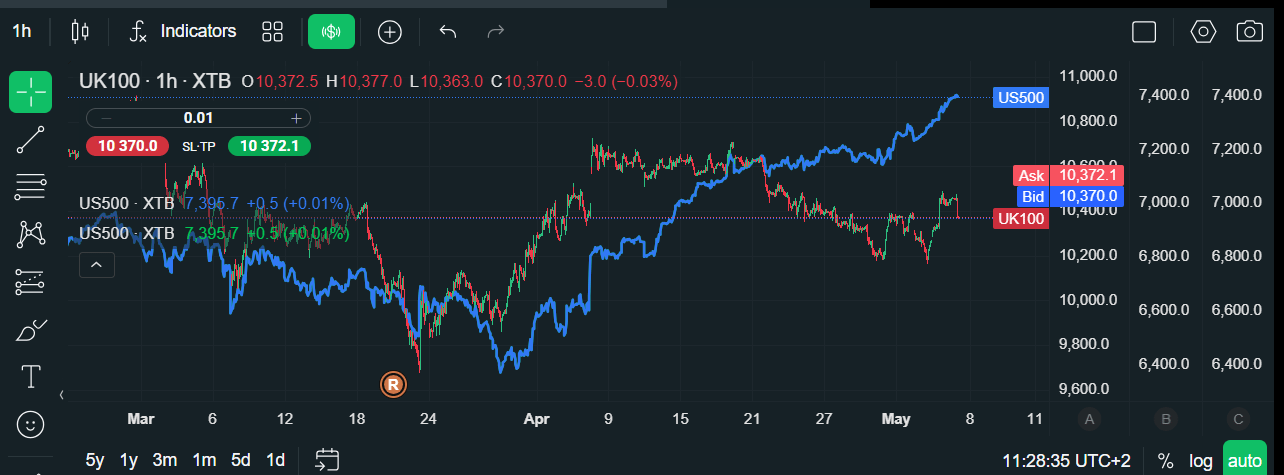Collapse the indicator legend chevron

[97, 265]
